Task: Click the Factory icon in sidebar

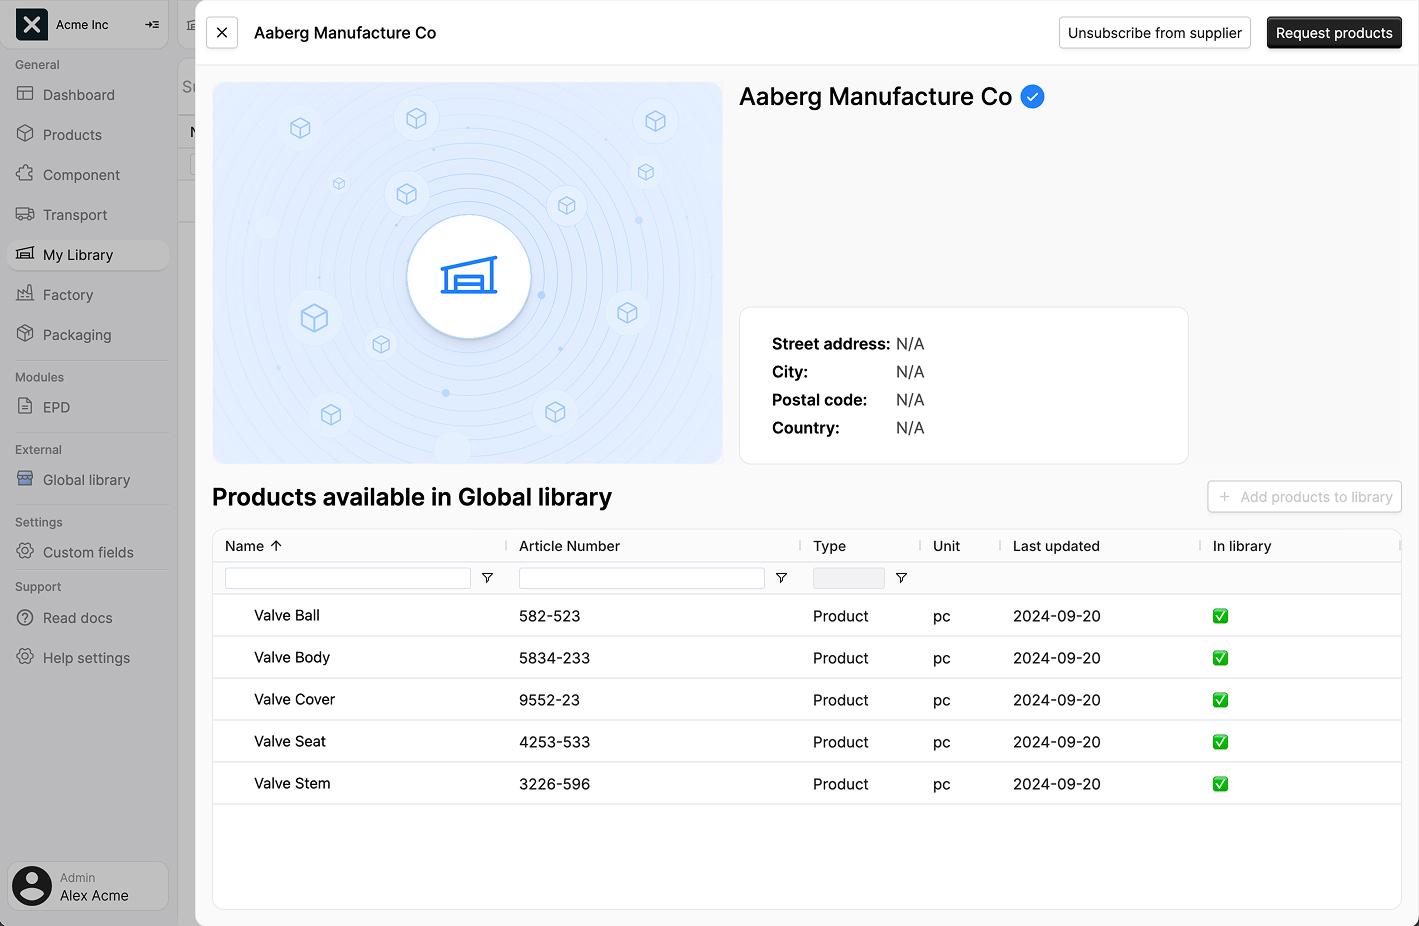Action: pyautogui.click(x=25, y=294)
